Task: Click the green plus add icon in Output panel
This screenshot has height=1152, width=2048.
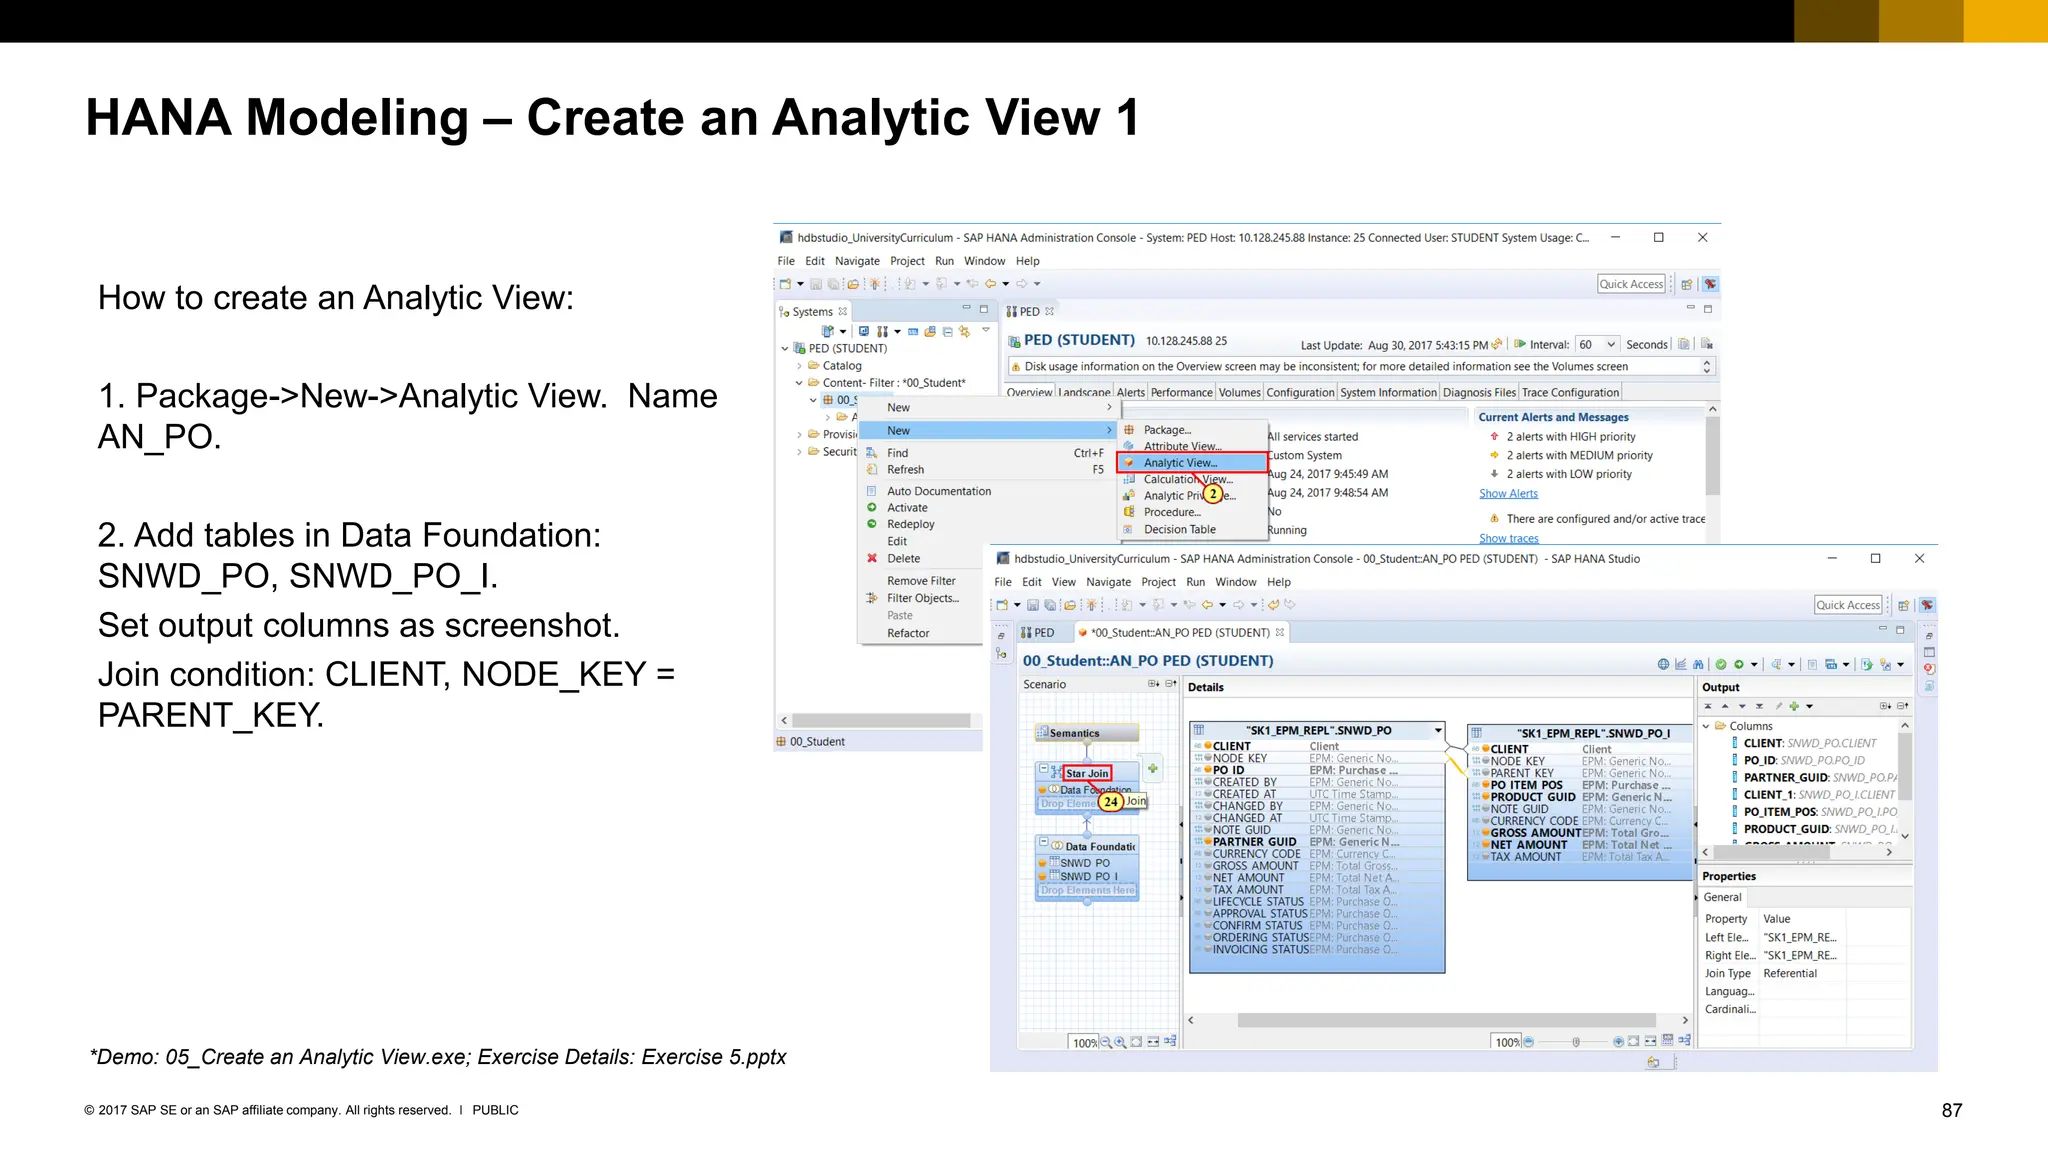Action: (1794, 706)
